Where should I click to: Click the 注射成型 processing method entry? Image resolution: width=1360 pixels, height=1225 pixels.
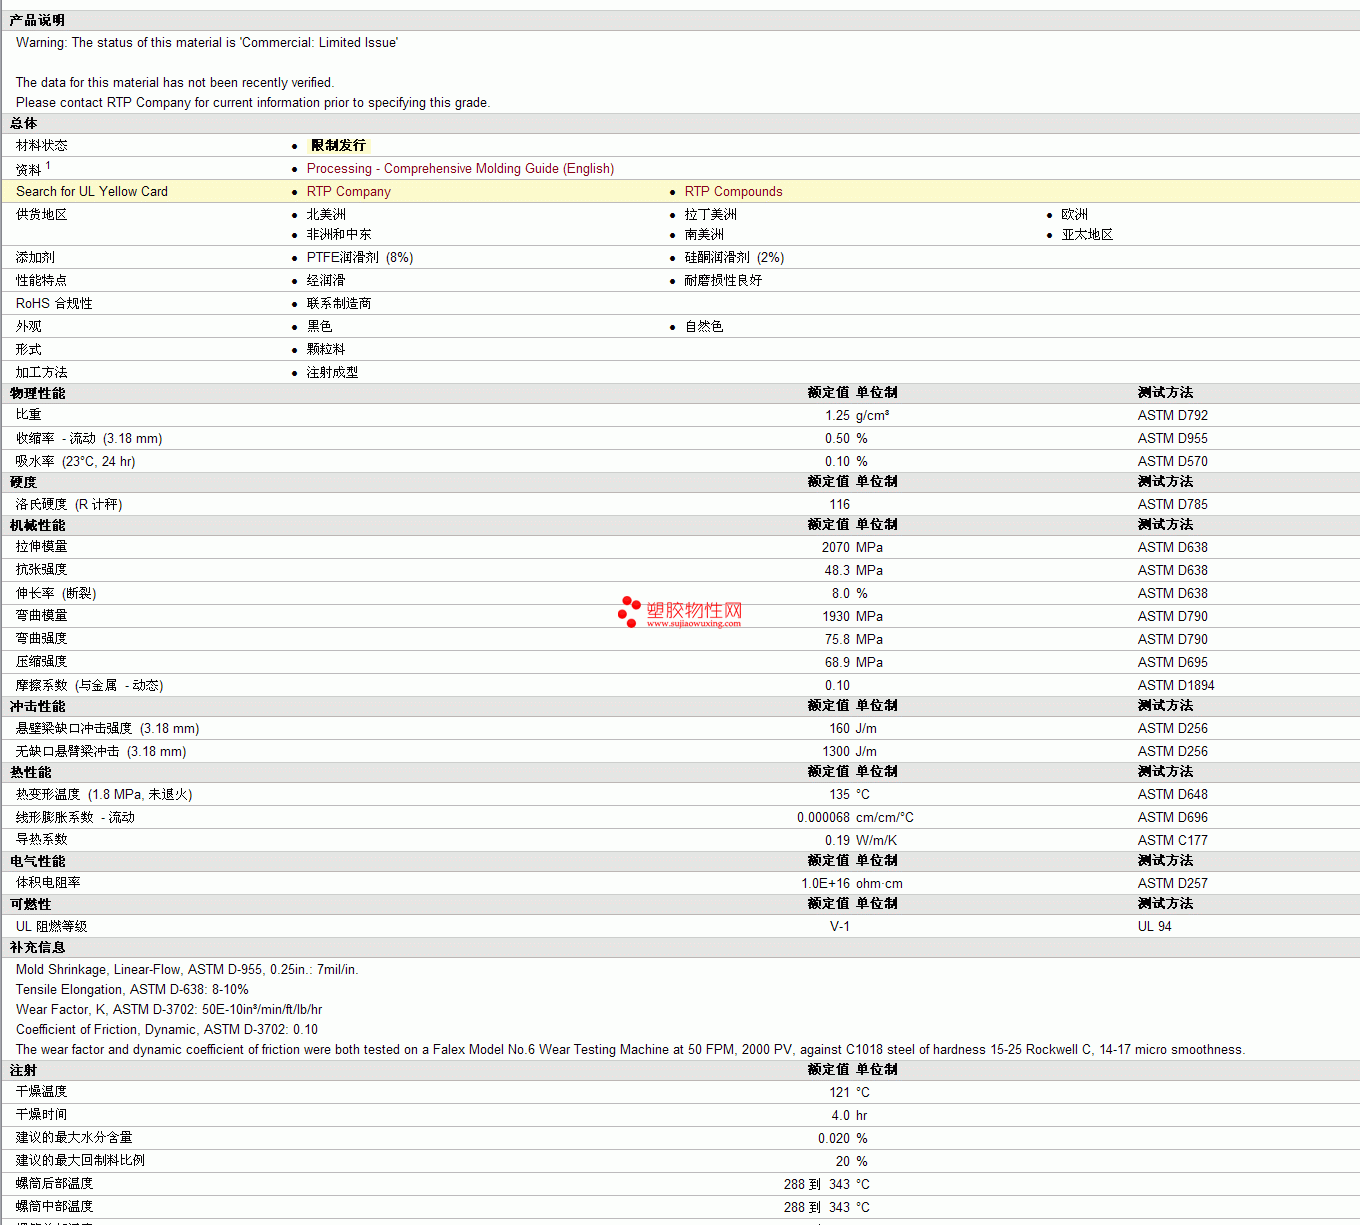point(332,373)
